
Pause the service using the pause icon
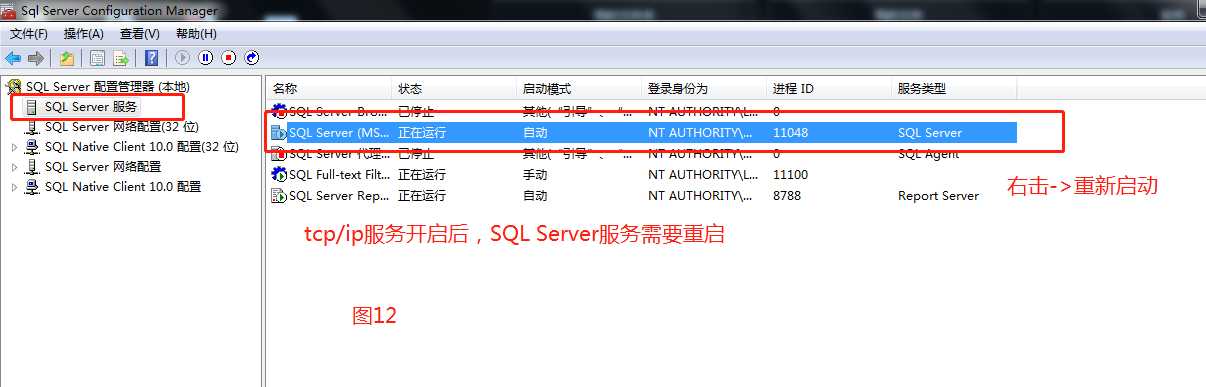click(206, 58)
